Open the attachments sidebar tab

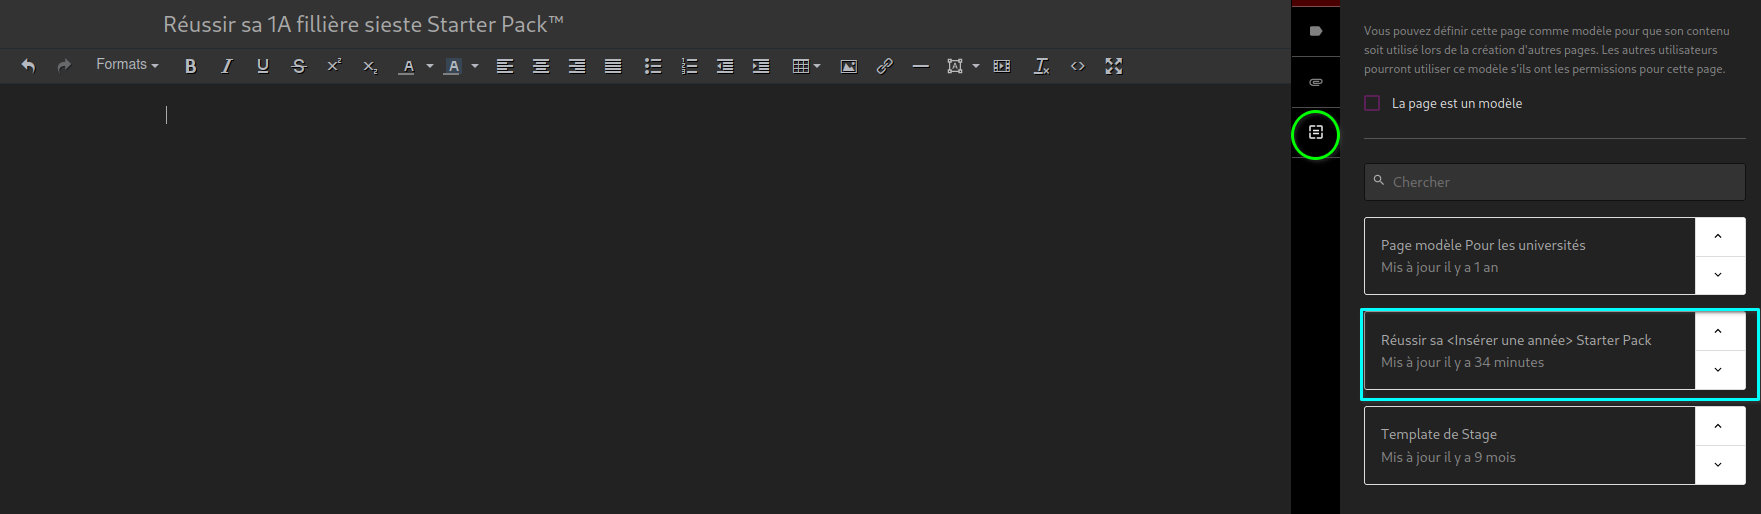1315,82
